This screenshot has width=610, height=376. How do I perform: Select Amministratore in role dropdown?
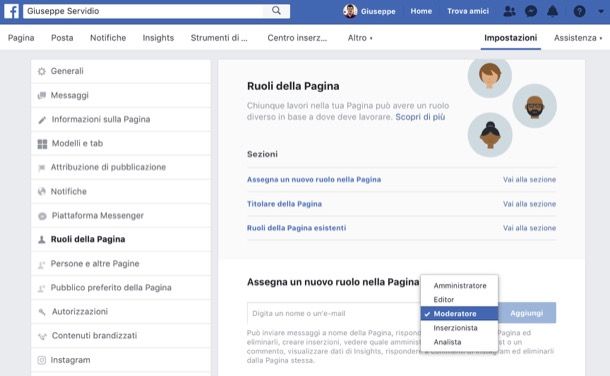459,286
